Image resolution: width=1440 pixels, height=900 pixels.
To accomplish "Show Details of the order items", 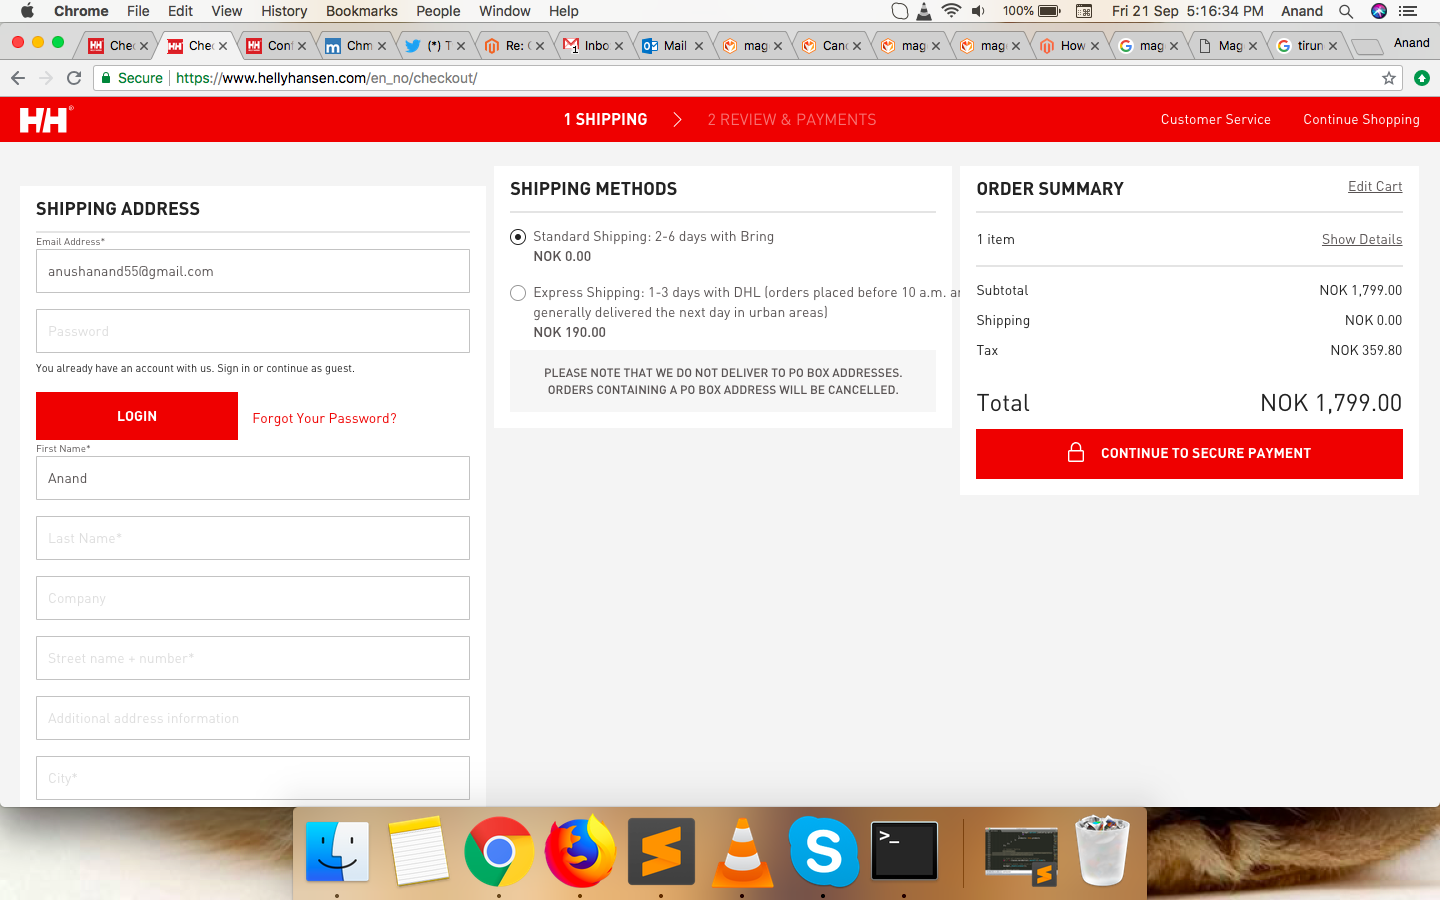I will click(1362, 239).
